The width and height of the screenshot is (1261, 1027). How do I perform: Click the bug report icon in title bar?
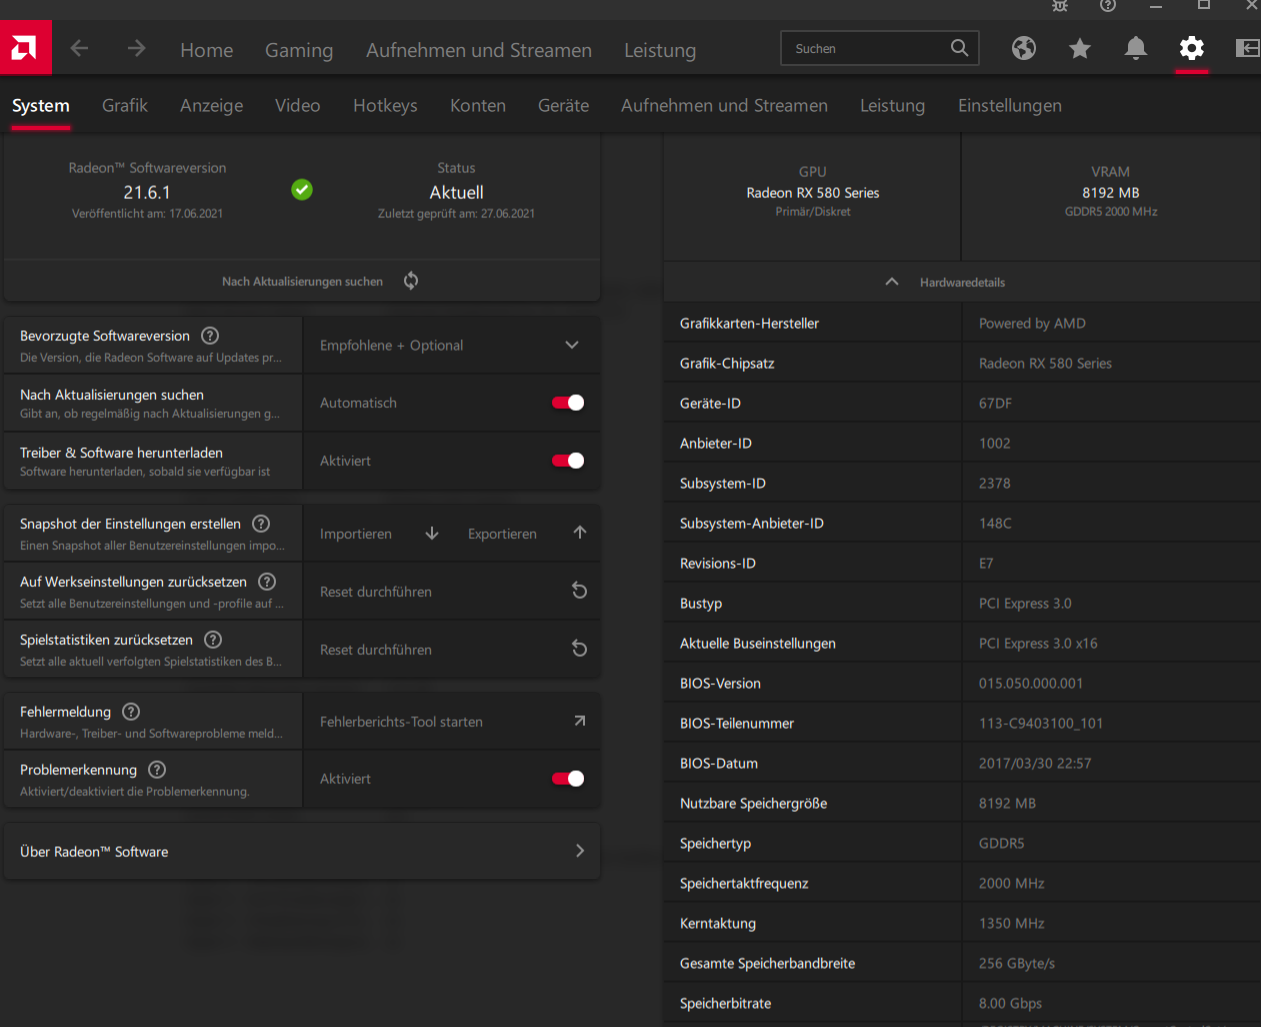(1060, 6)
